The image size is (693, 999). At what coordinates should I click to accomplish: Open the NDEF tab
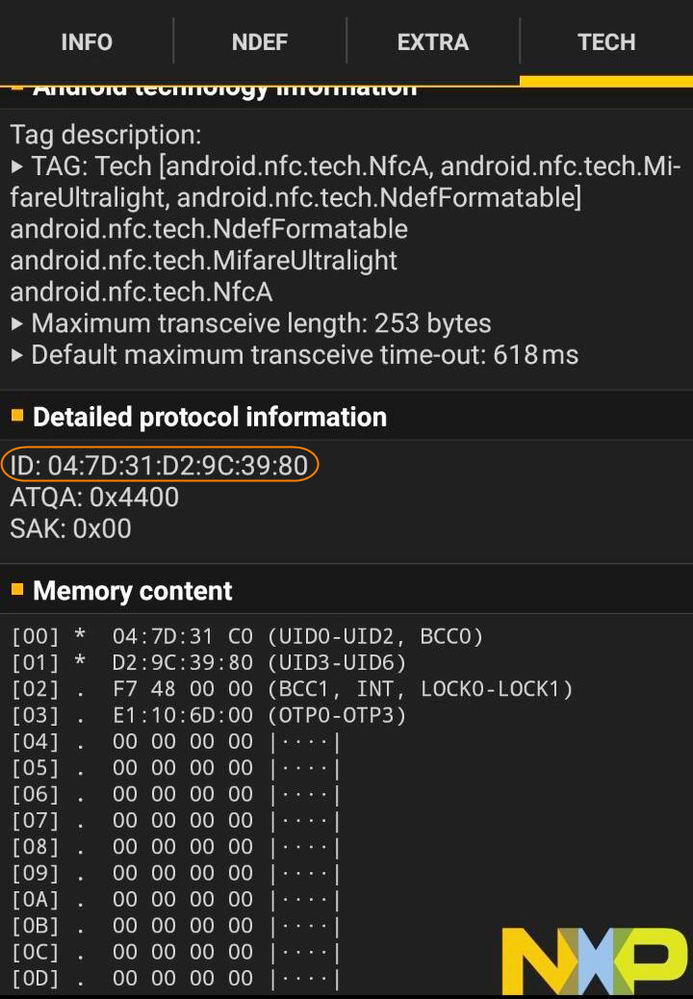coord(260,42)
